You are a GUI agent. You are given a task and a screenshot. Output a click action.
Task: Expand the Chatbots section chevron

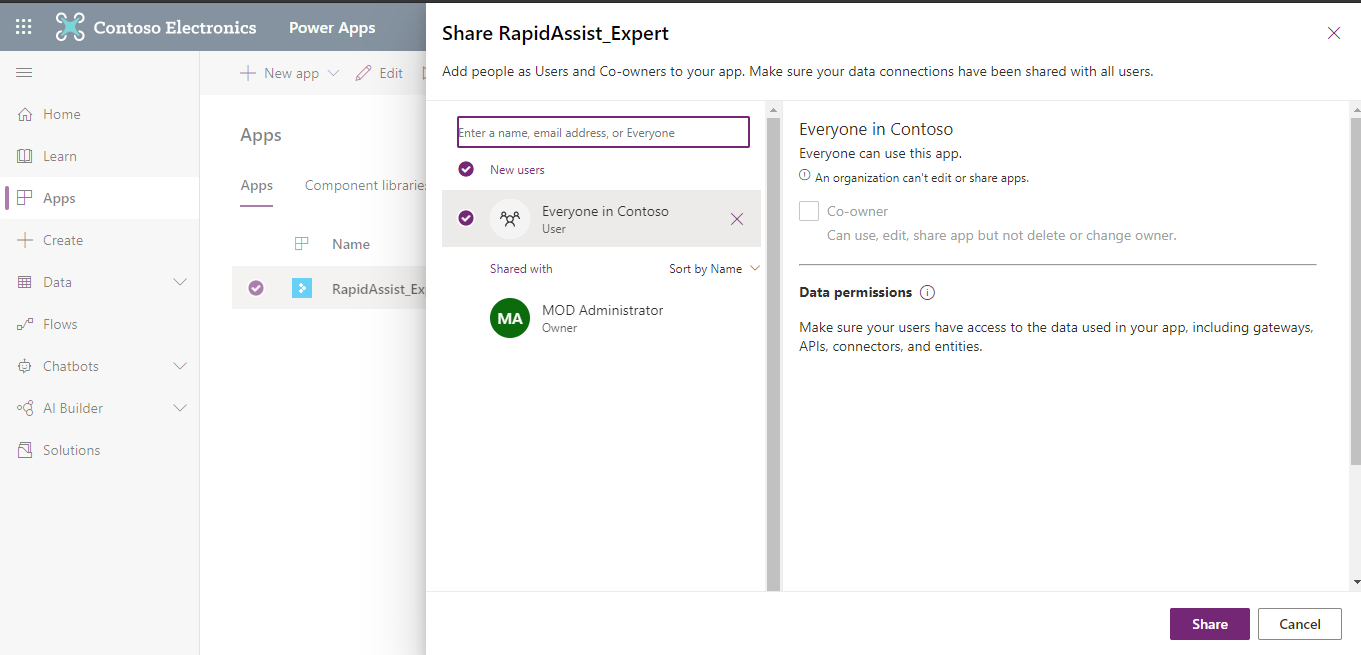click(180, 366)
